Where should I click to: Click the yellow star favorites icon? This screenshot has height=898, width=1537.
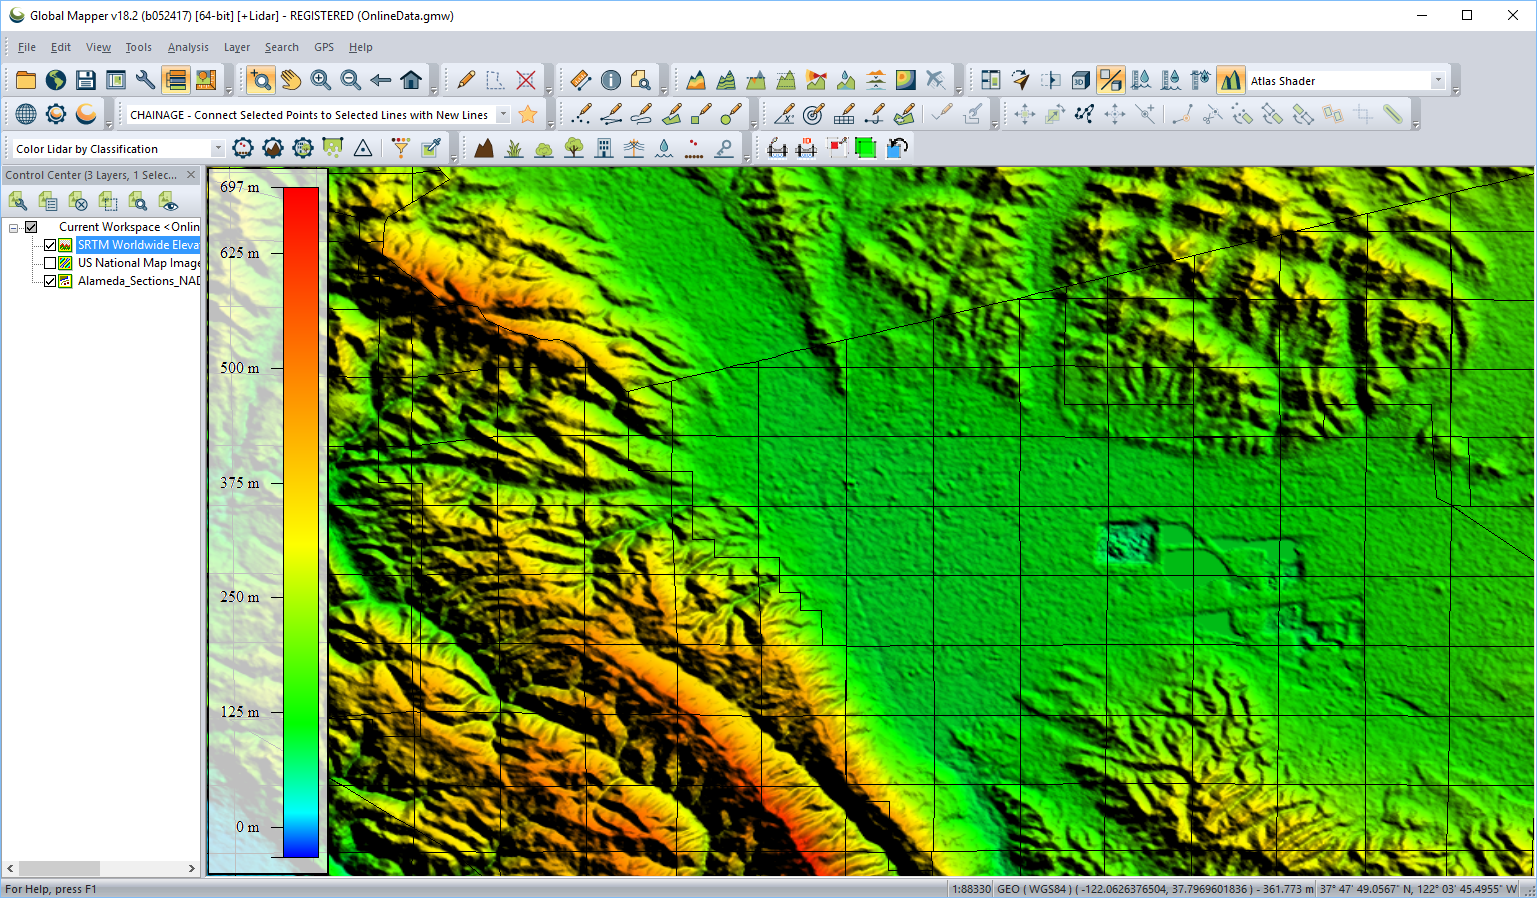pos(528,115)
